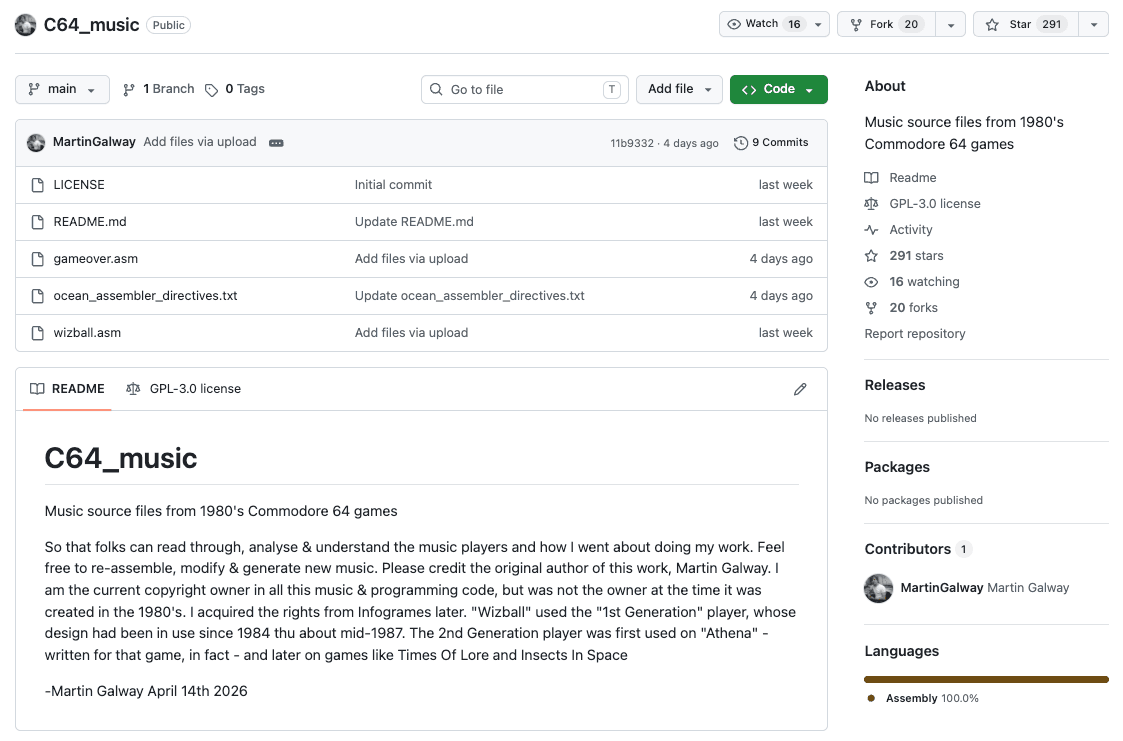
Task: Open the Watch notification options dropdown arrow
Action: click(x=818, y=24)
